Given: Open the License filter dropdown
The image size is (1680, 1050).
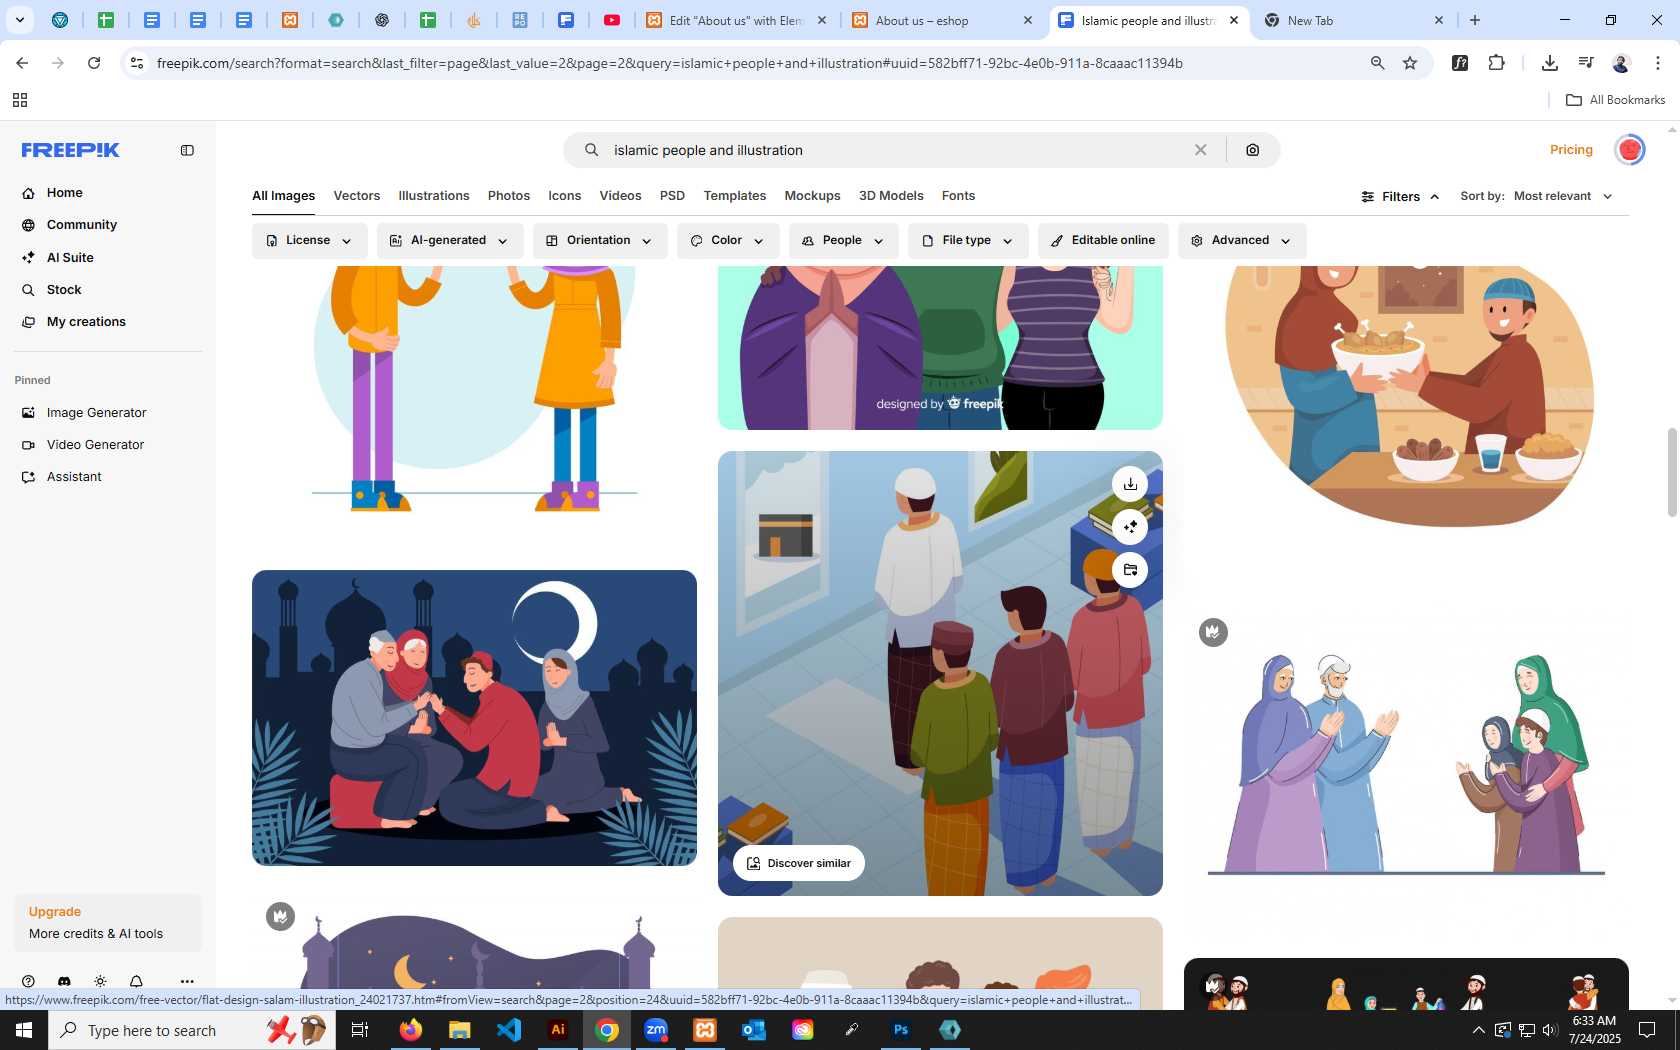Looking at the screenshot, I should [x=309, y=241].
